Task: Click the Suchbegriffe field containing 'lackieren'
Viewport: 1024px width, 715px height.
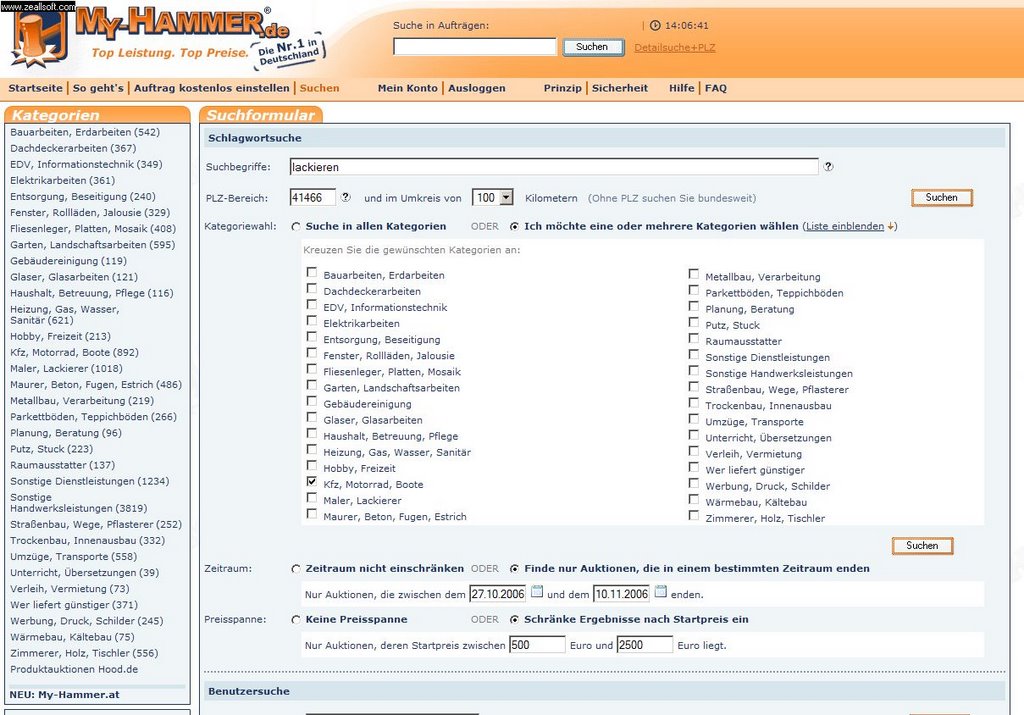Action: (554, 167)
